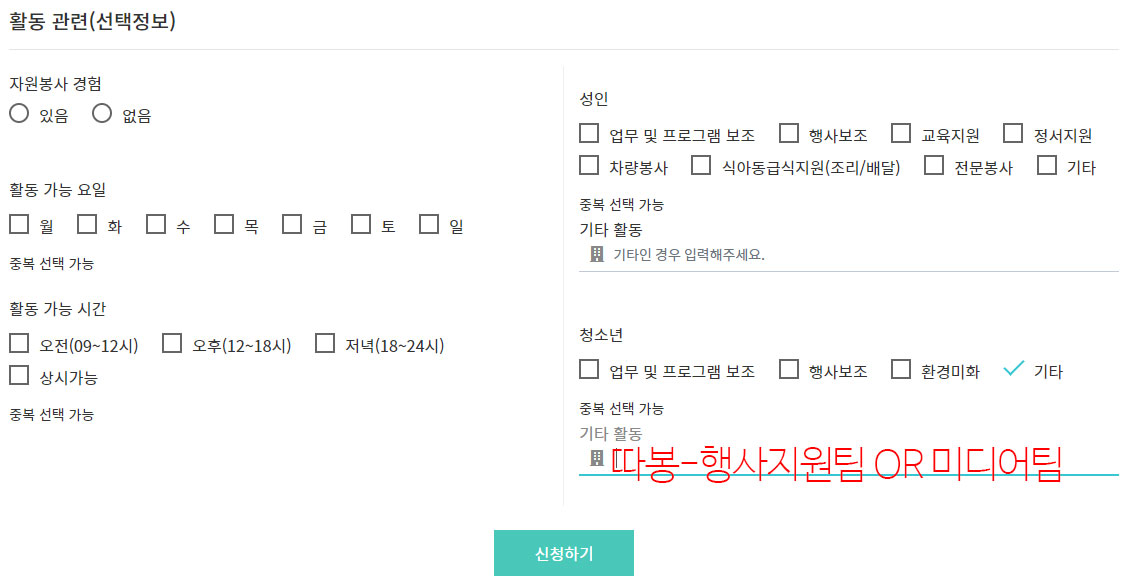Select 있음 for volunteer experience
1136x588 pixels.
tap(19, 114)
